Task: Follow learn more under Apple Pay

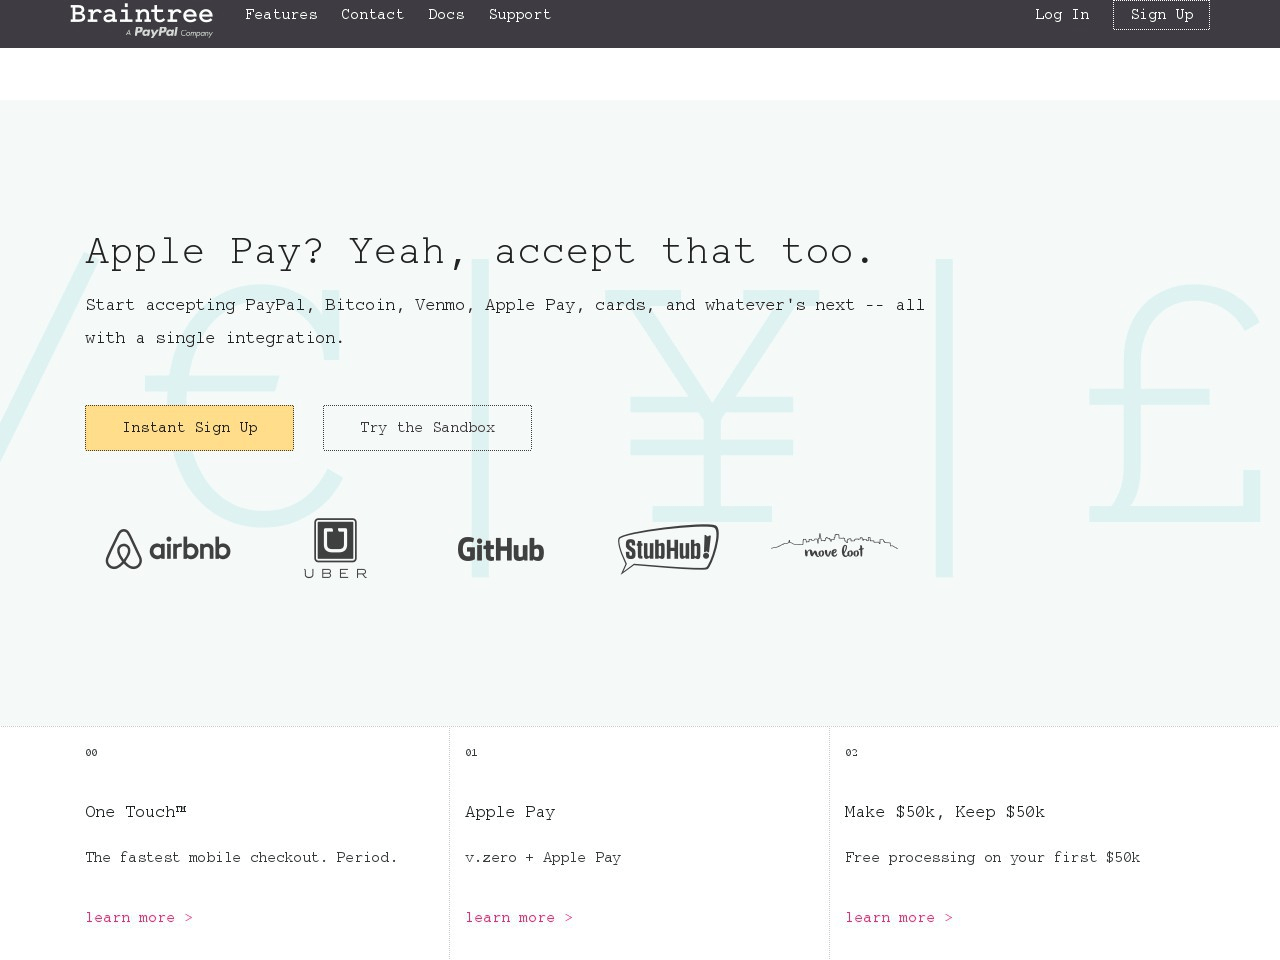Action: [519, 918]
